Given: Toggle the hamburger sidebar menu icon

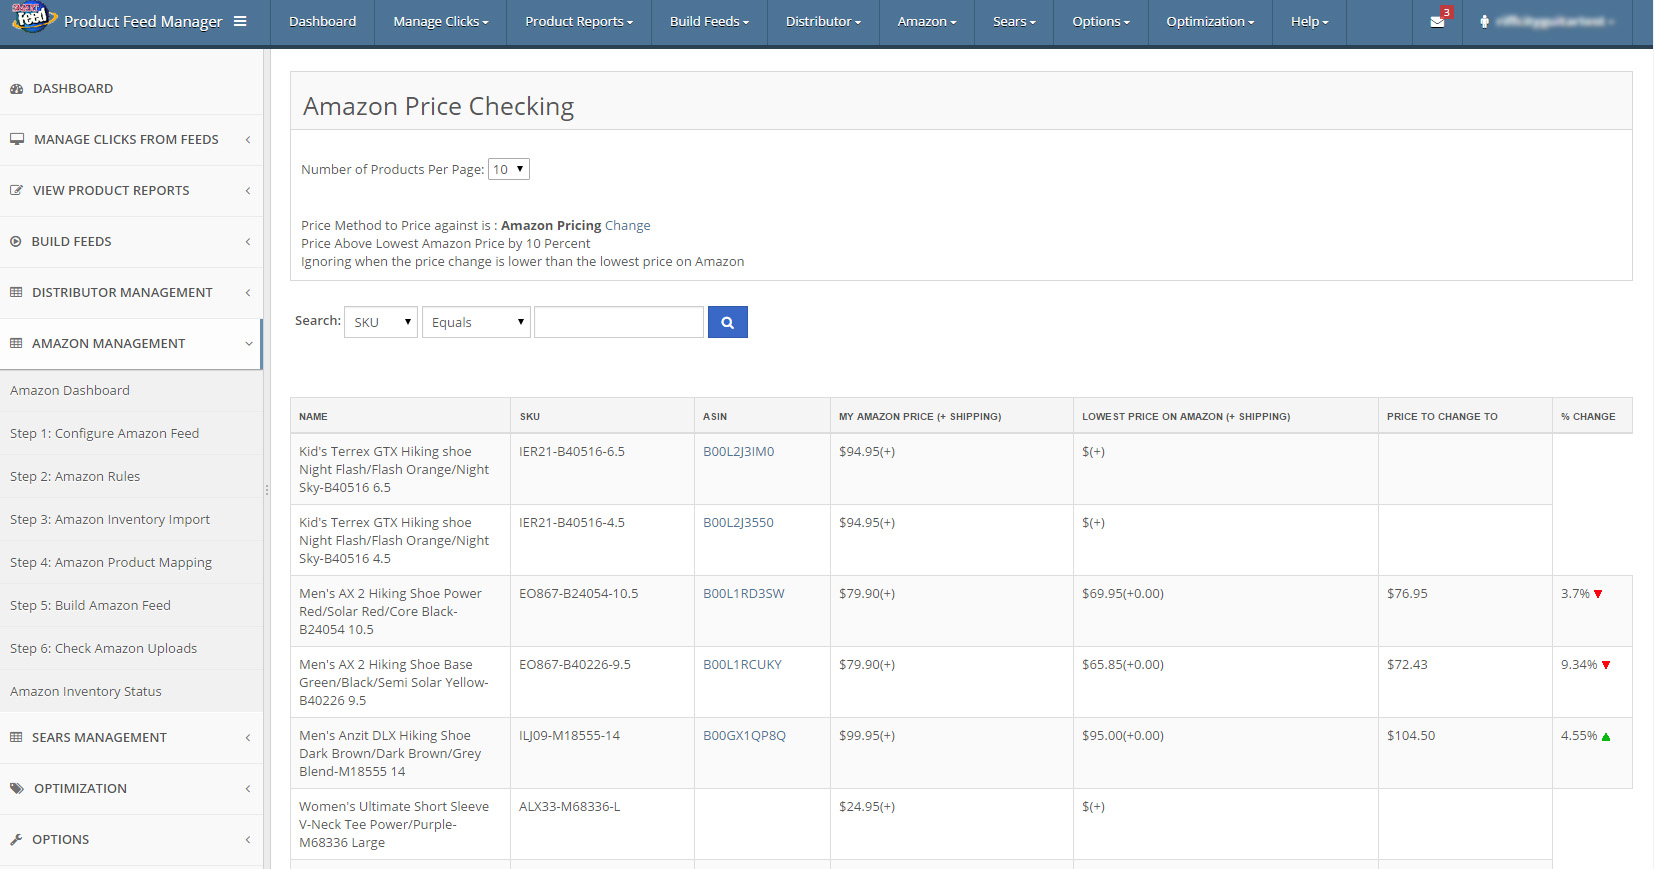Looking at the screenshot, I should tap(240, 21).
